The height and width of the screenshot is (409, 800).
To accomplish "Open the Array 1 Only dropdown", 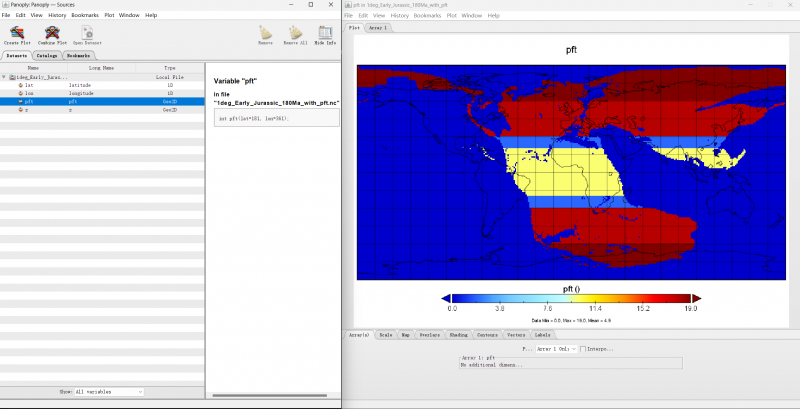I will tap(556, 349).
